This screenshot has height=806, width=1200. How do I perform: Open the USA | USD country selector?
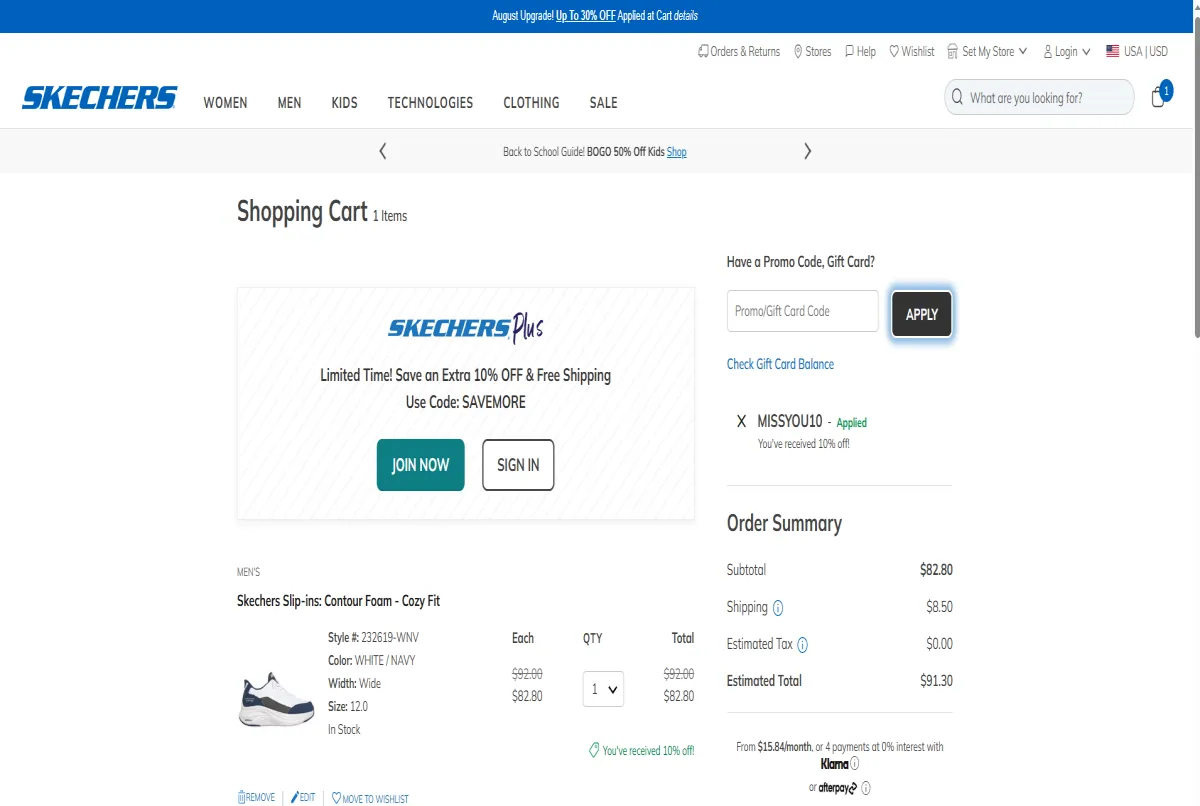pos(1136,51)
